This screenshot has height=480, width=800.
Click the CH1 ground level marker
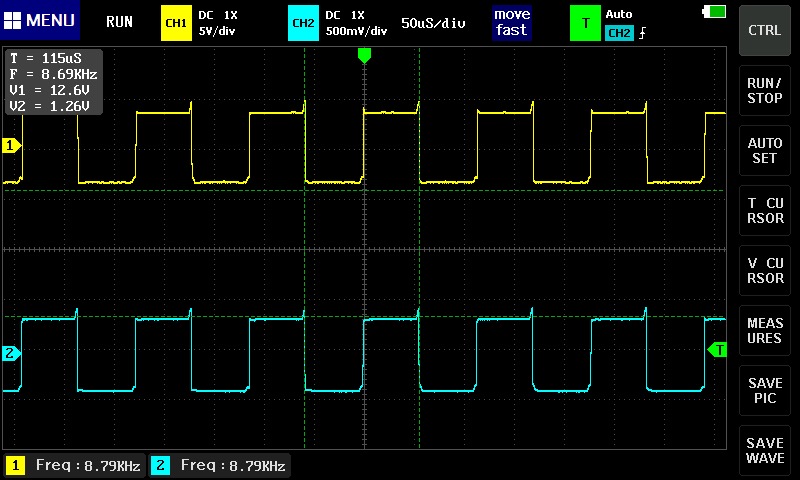coord(12,146)
